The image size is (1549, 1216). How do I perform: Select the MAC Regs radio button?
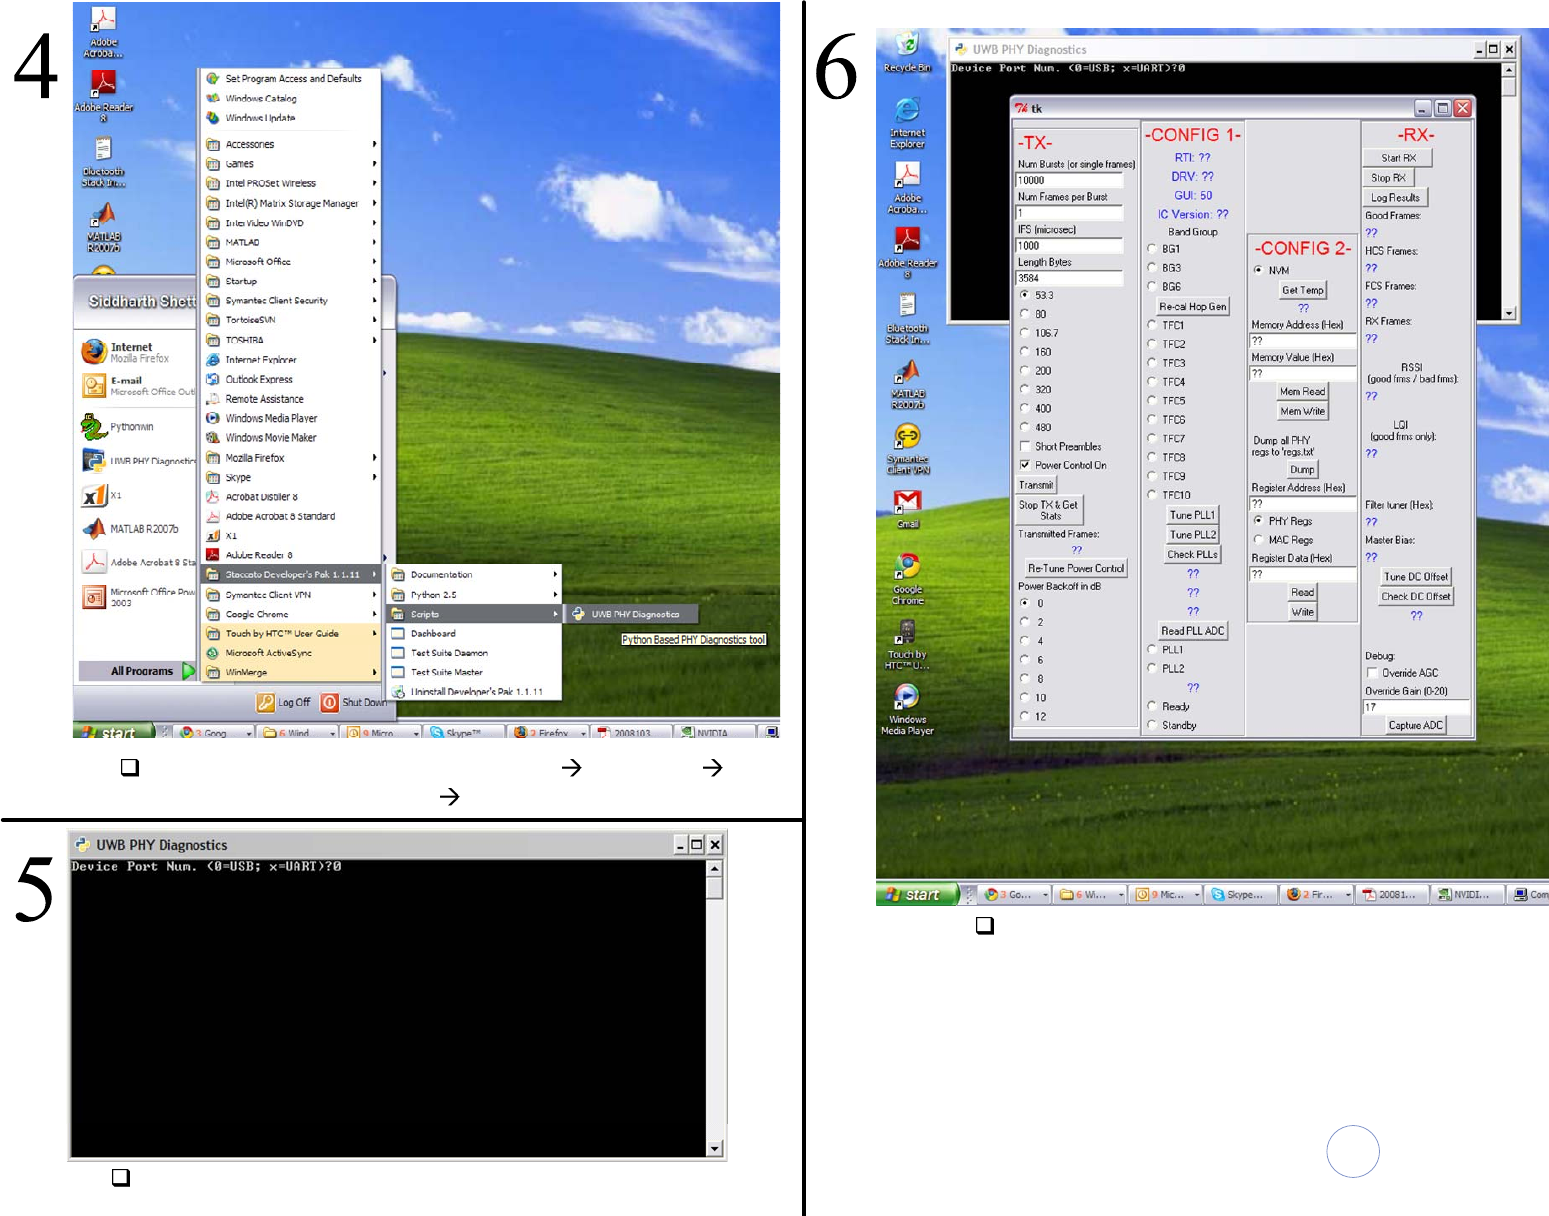point(1257,539)
